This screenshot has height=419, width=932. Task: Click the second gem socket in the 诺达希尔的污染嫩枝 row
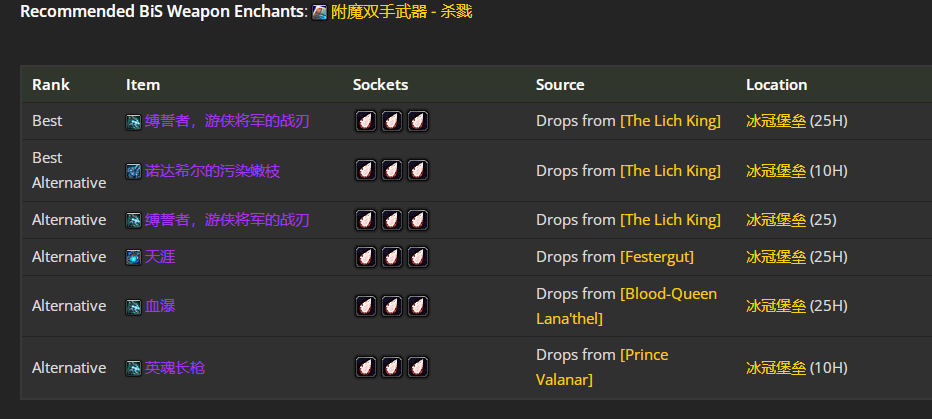pos(392,171)
